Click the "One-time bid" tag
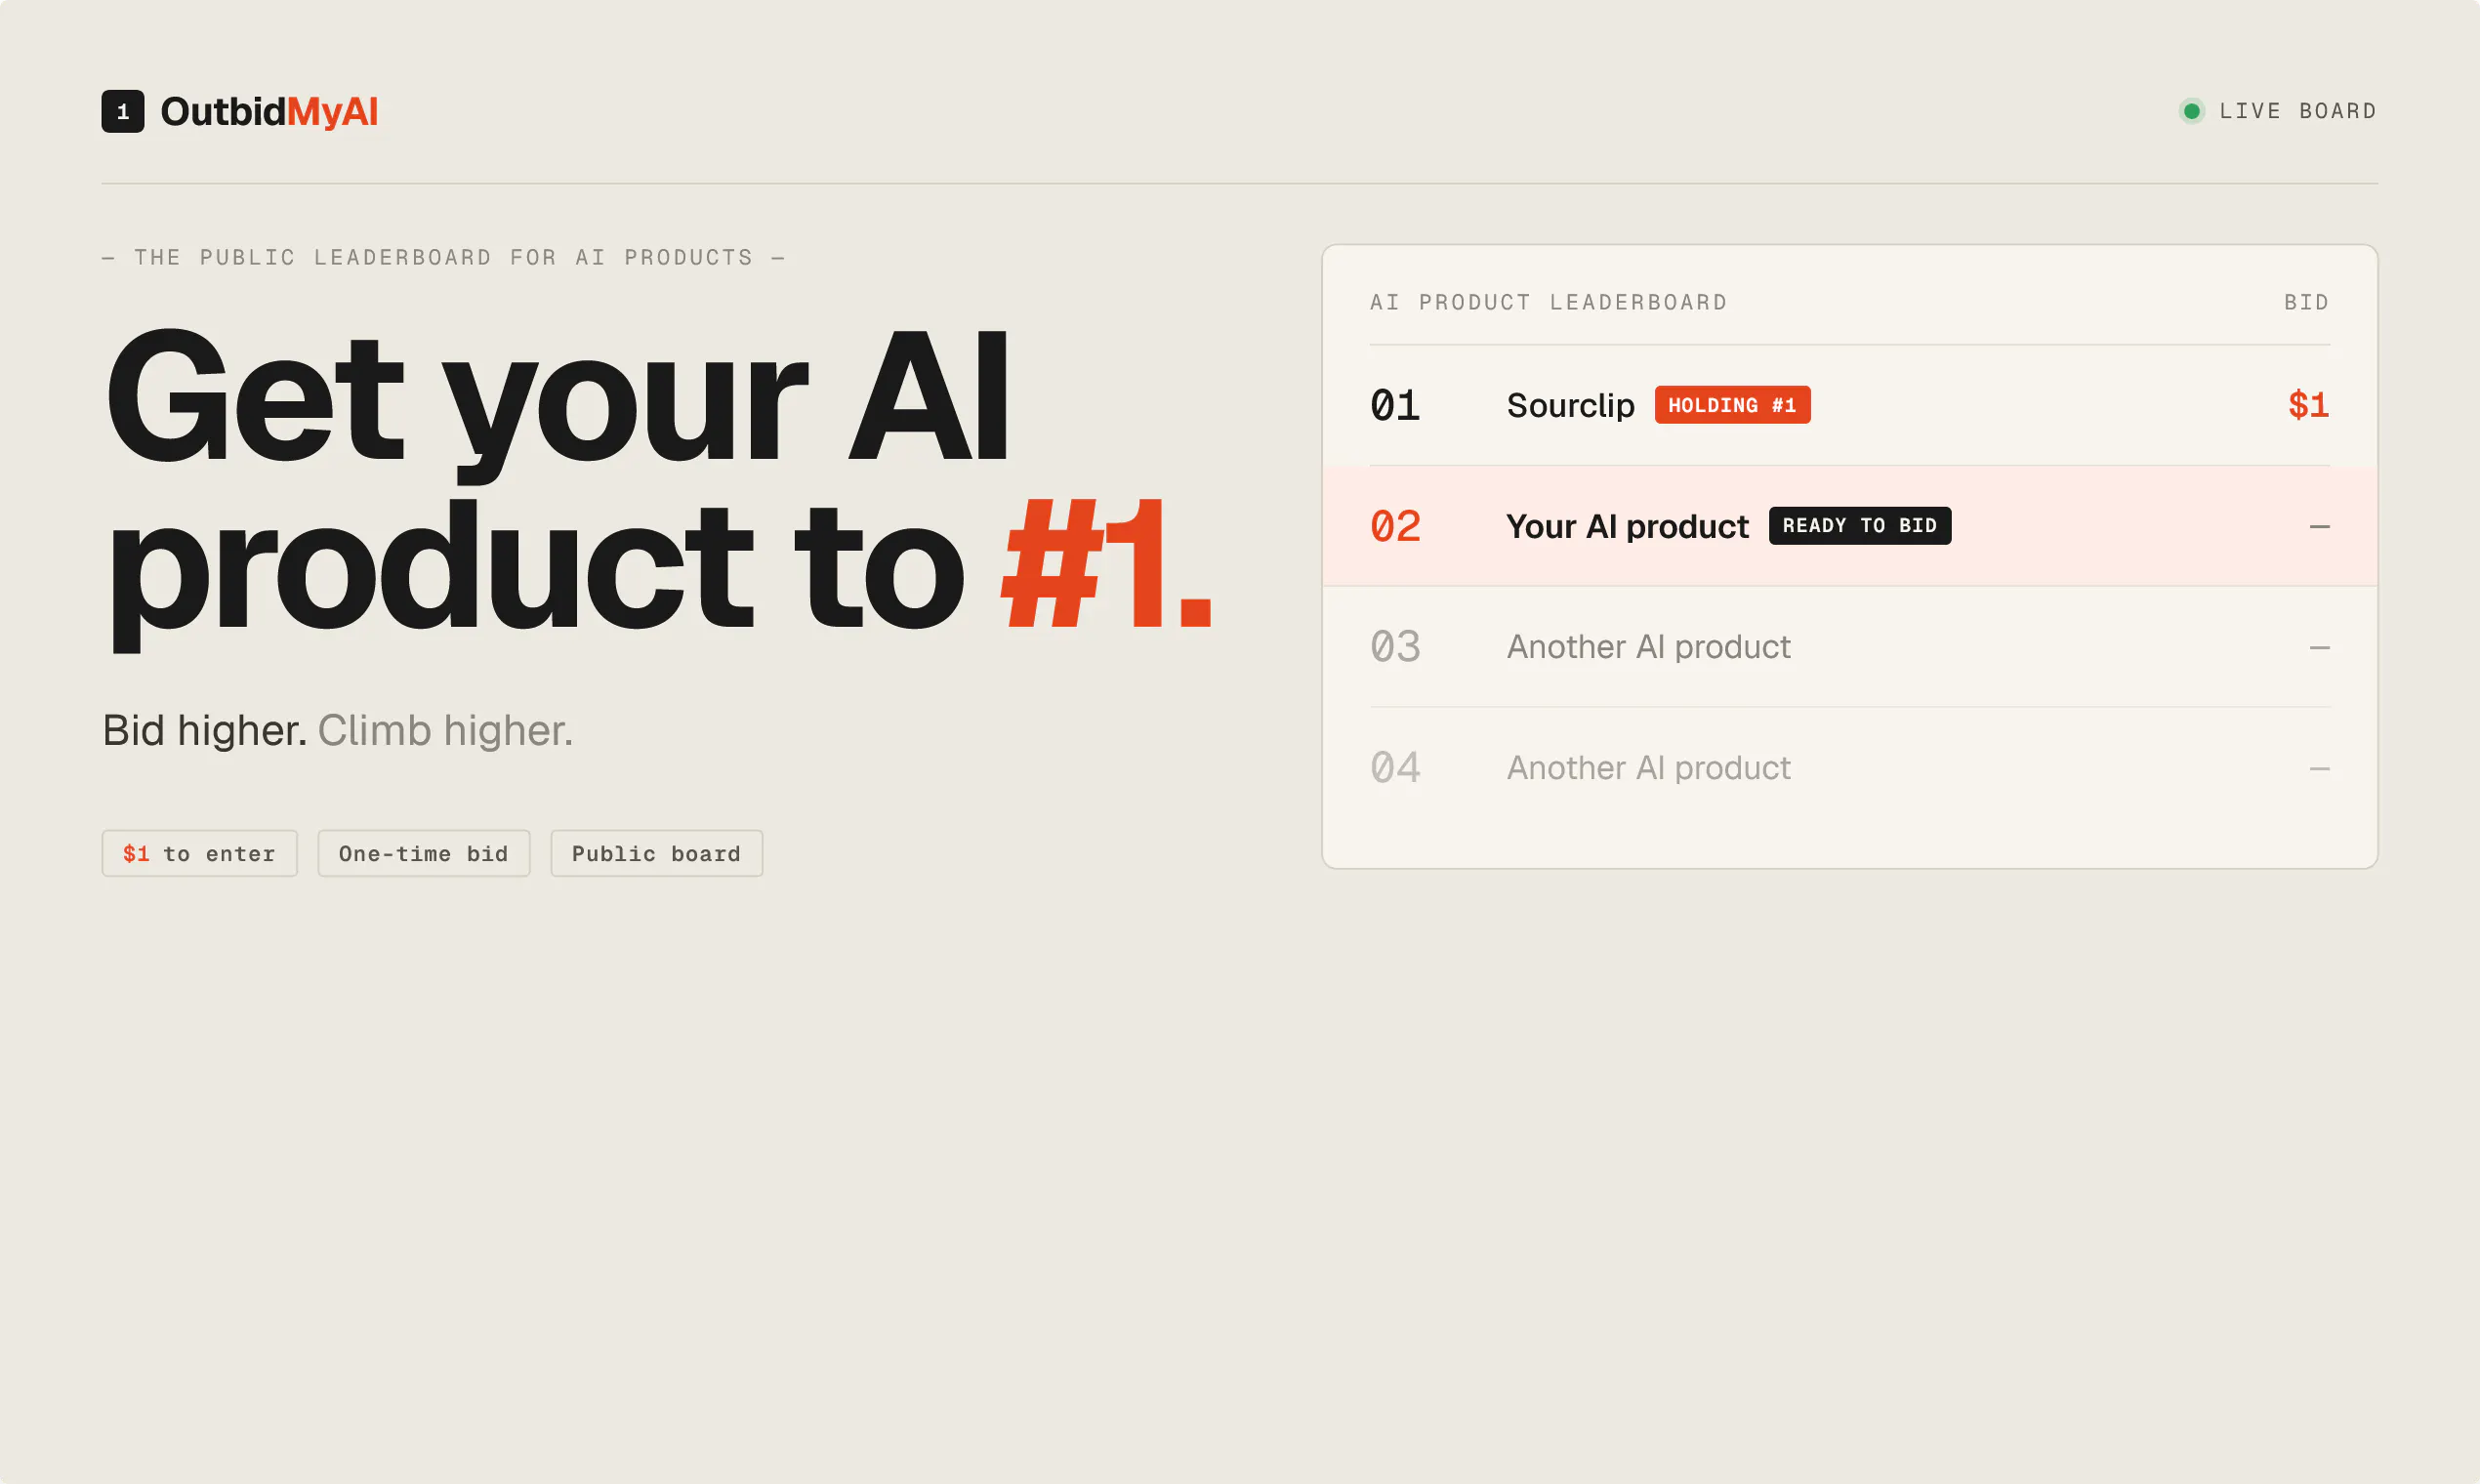This screenshot has width=2480, height=1484. [424, 853]
